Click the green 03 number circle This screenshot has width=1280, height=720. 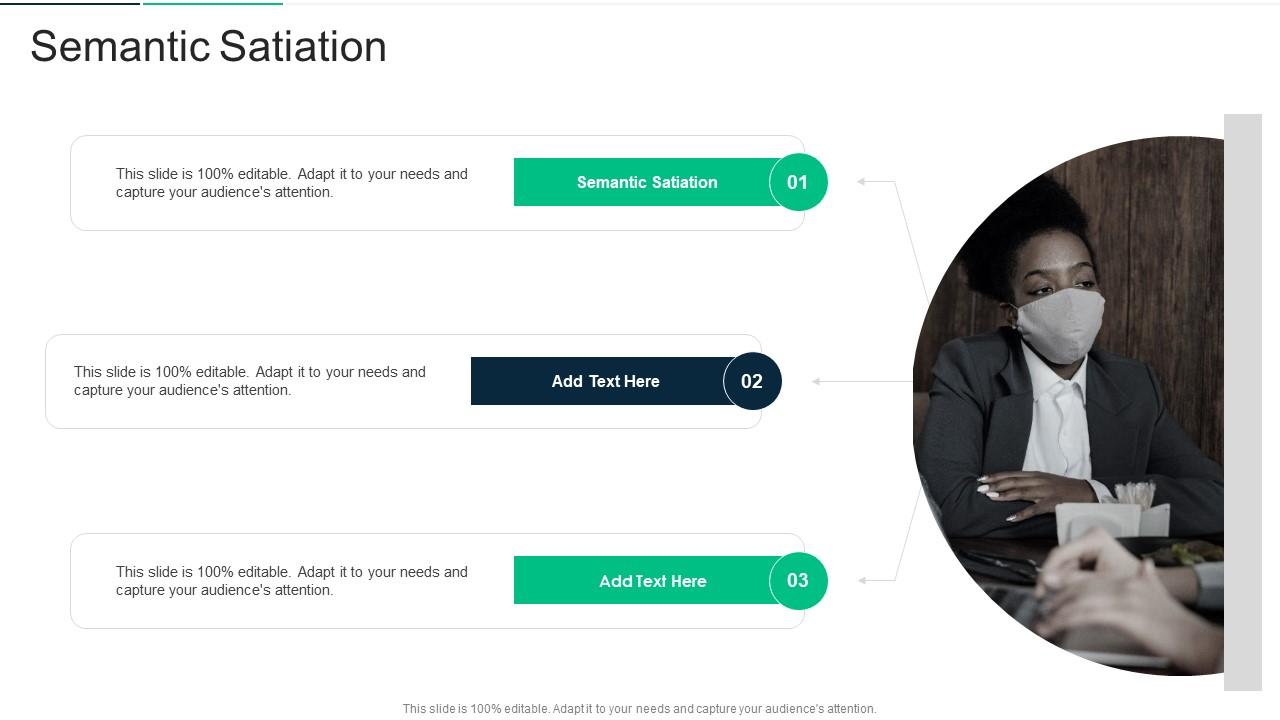(798, 580)
